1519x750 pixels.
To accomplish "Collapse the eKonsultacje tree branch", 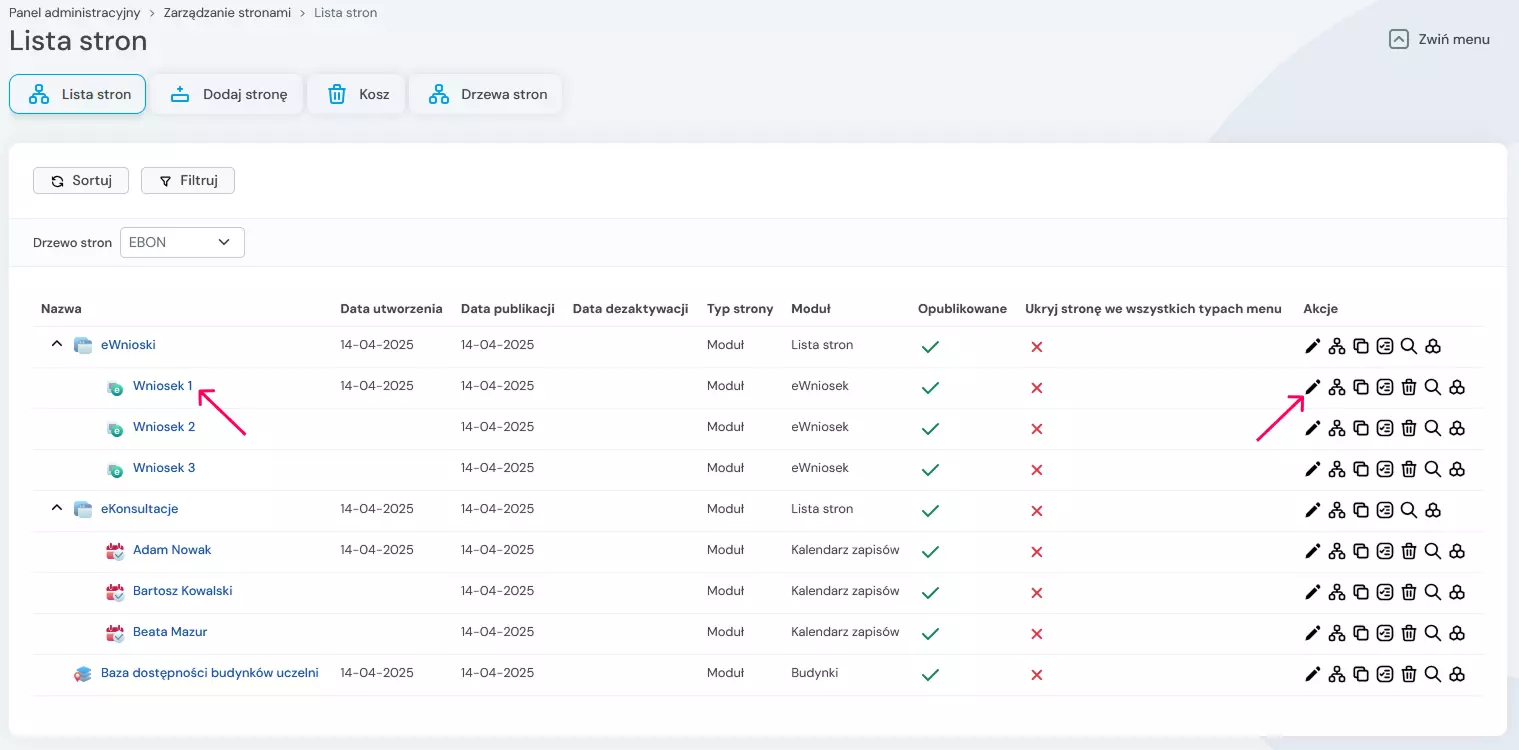I will (57, 509).
